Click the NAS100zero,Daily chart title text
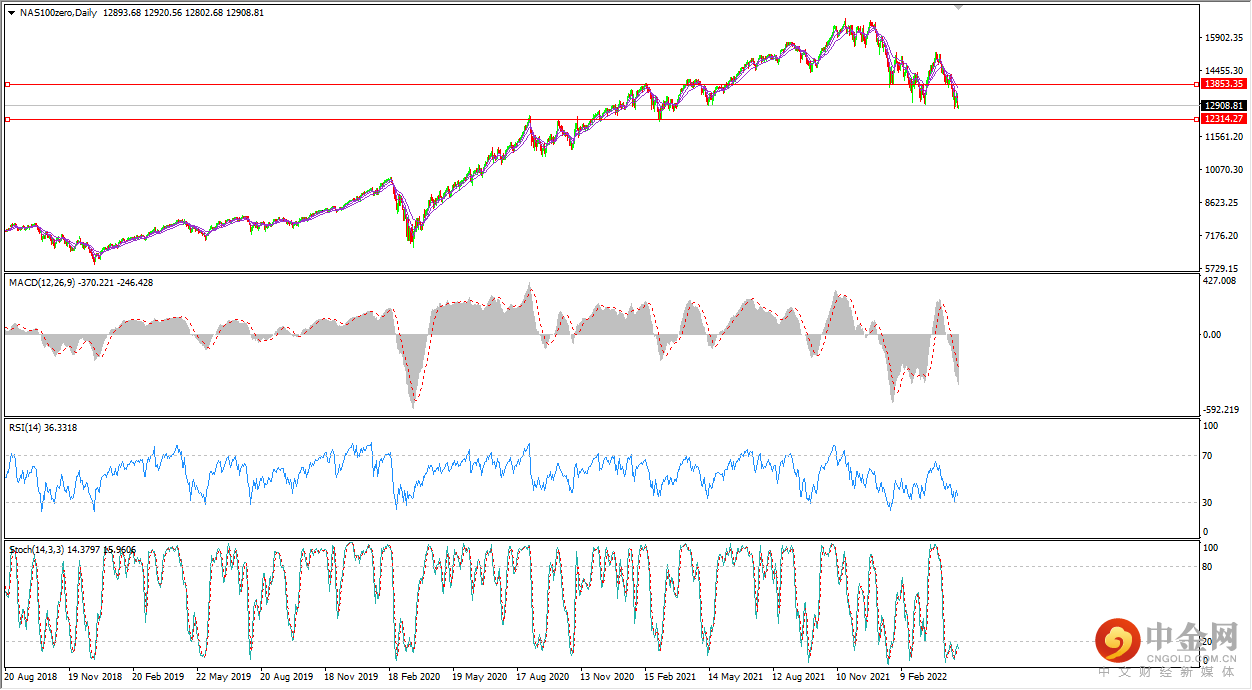Screen dimensions: 1252x690 tap(58, 14)
